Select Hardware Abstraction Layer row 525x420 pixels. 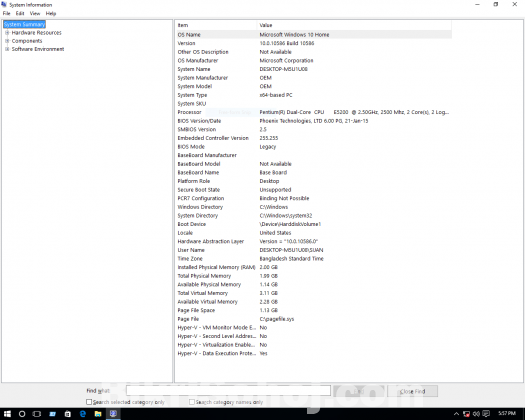(314, 241)
